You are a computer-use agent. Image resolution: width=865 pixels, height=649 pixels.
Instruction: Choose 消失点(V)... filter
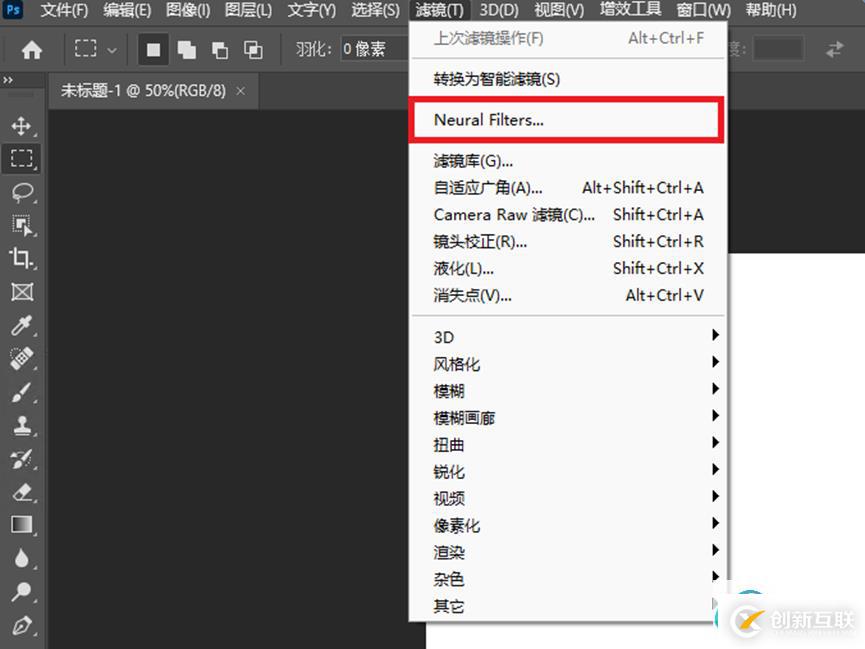point(568,295)
